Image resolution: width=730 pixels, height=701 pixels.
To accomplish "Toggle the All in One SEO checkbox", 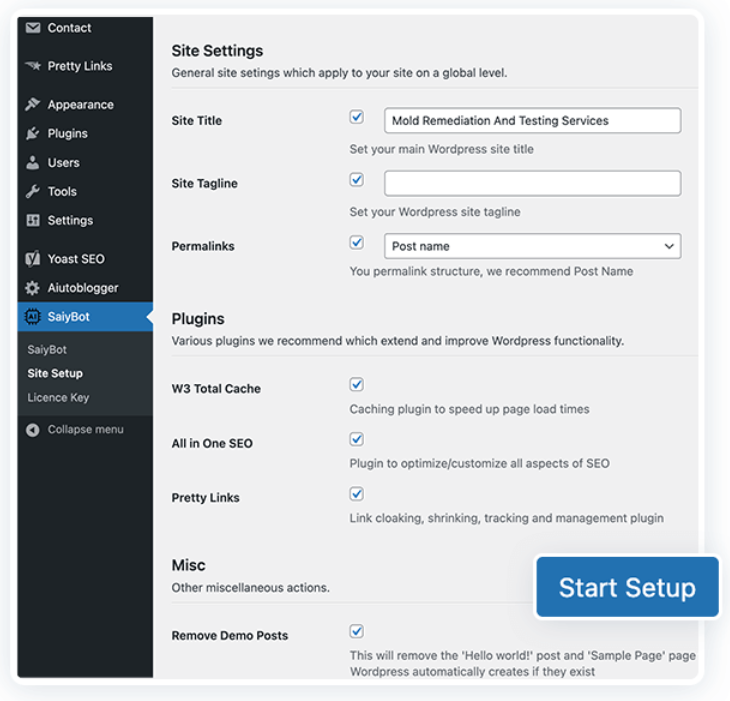I will 357,439.
